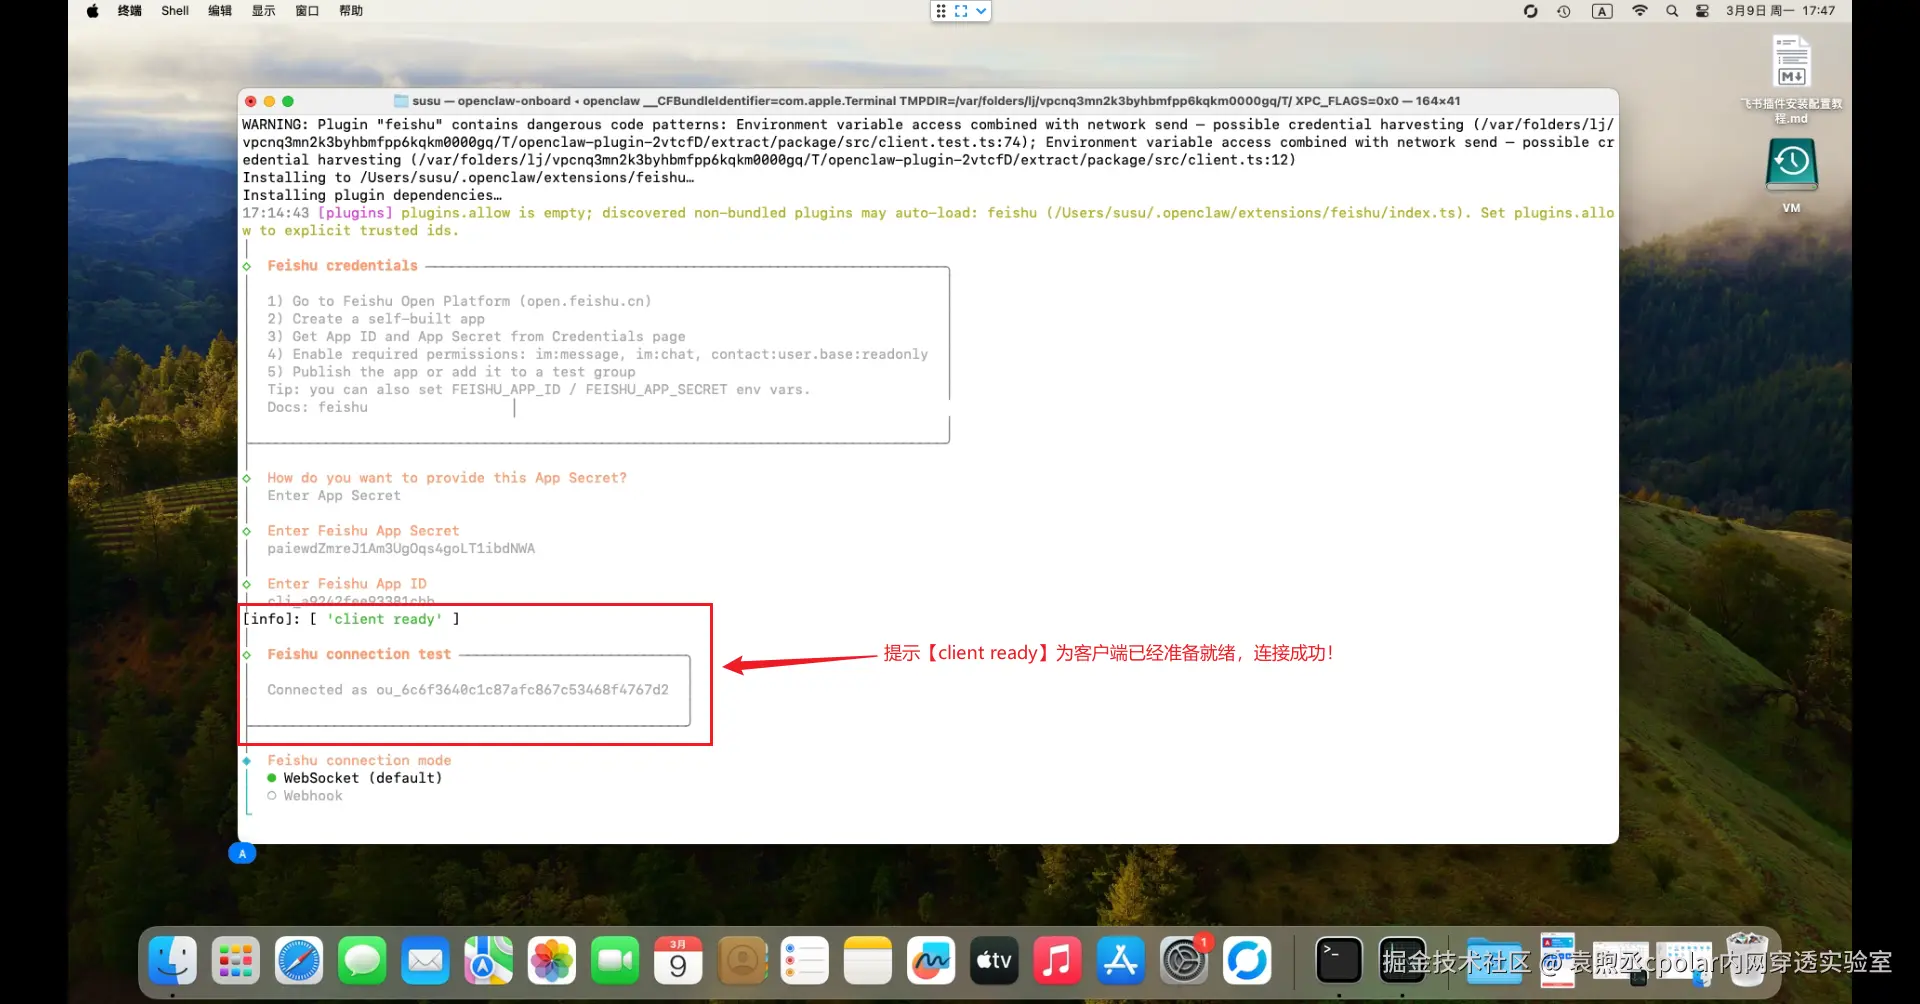Screen dimensions: 1920x1004
Task: Open the Apple menu
Action: click(x=93, y=11)
